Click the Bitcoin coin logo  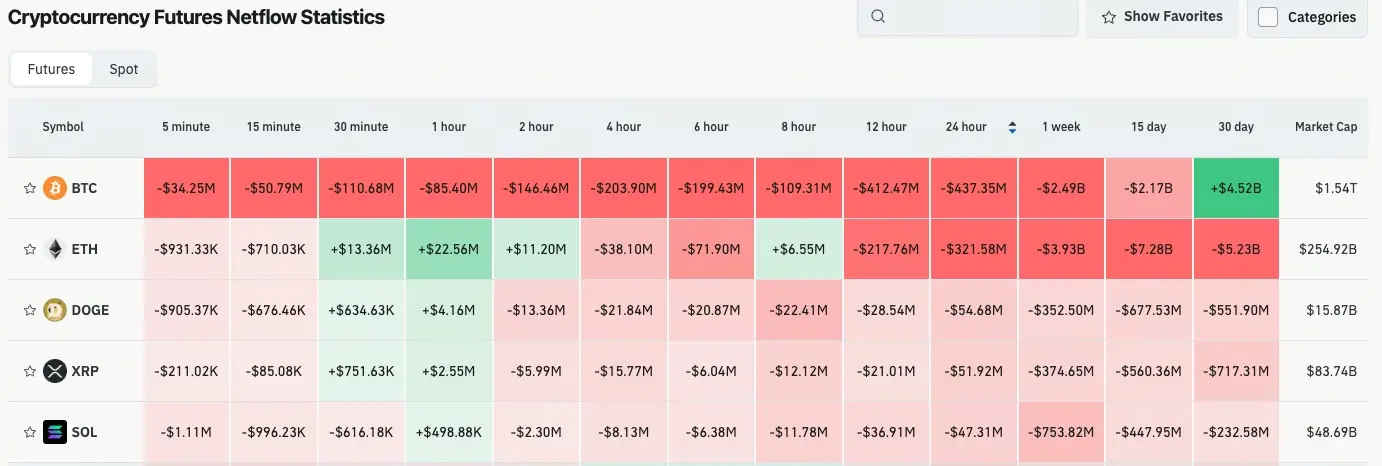click(x=55, y=188)
